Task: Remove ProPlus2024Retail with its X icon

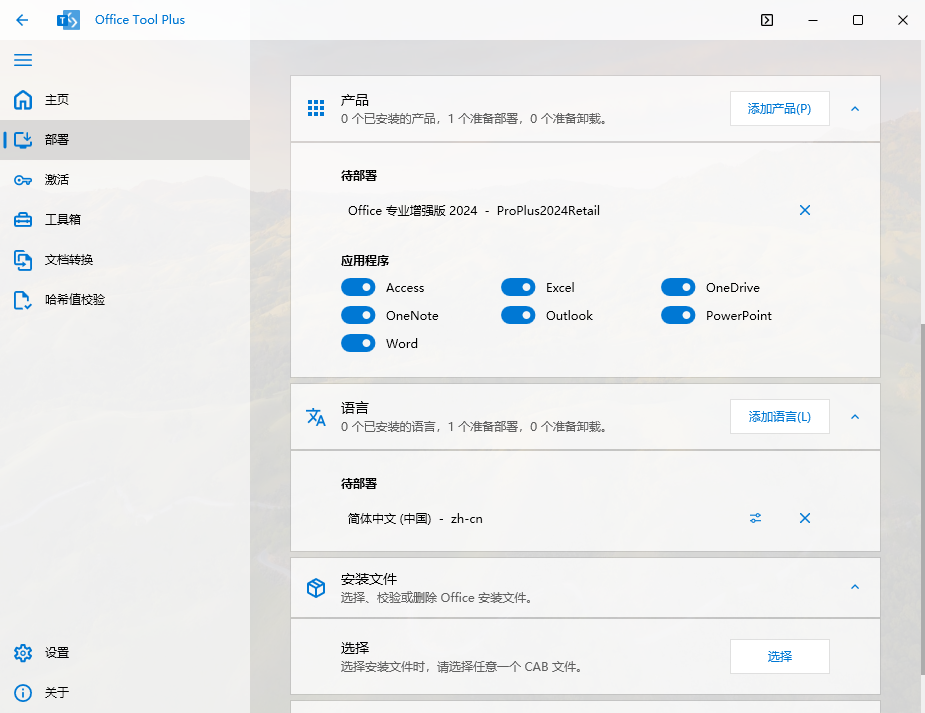Action: coord(805,210)
